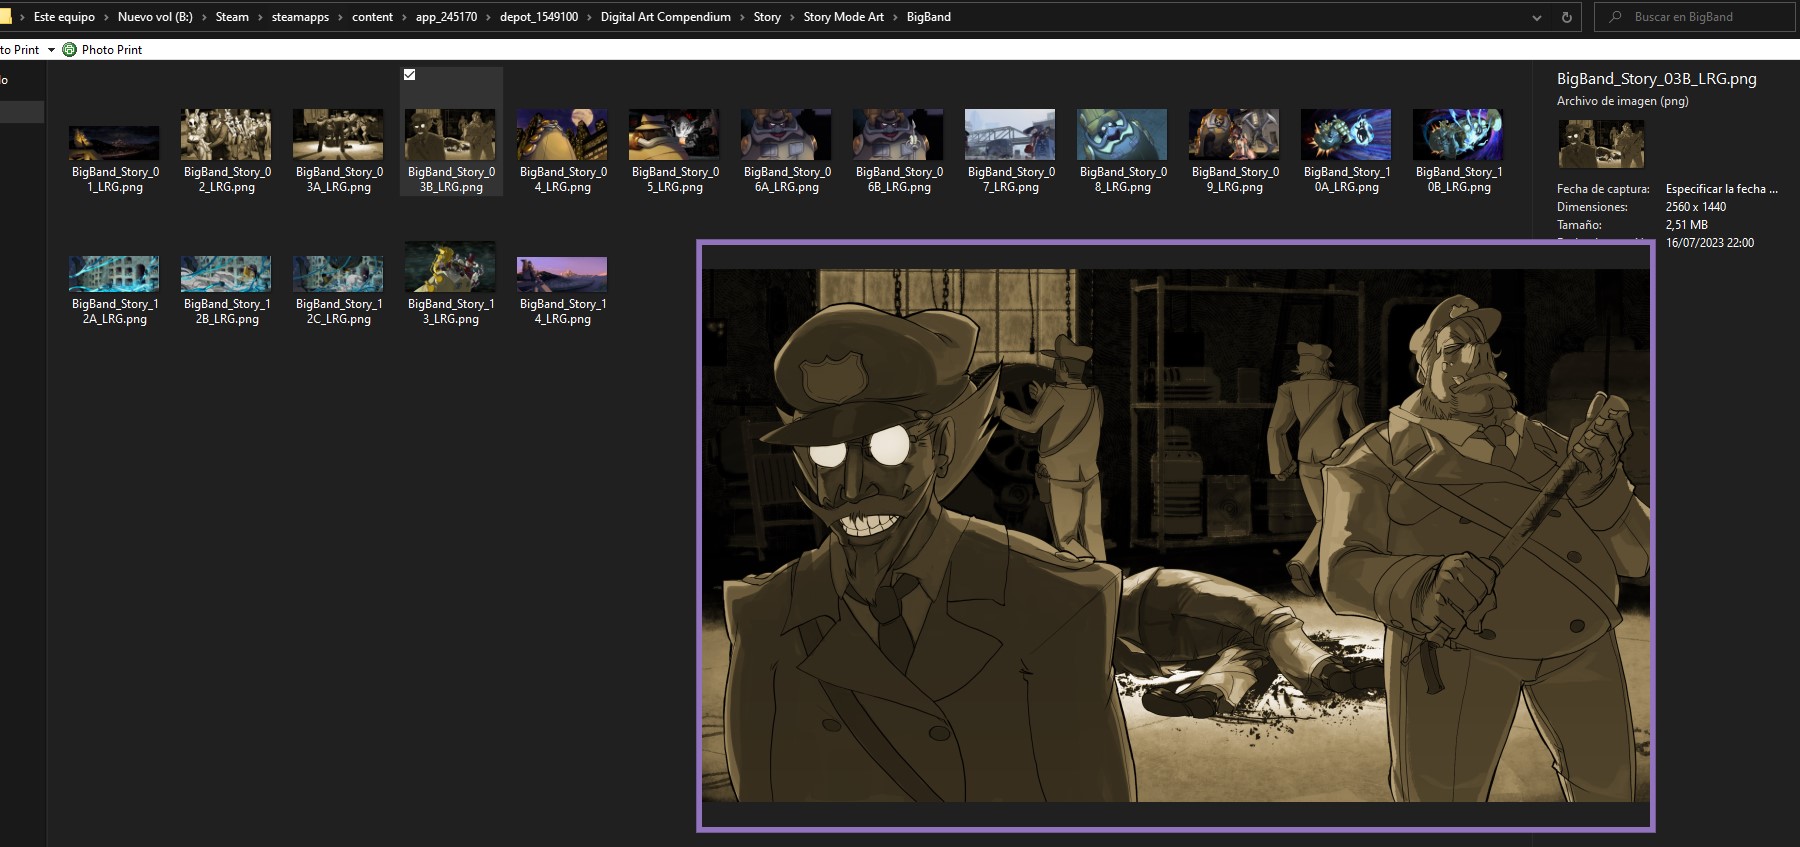Click the Photo Print icon in the toolbar

coord(69,49)
